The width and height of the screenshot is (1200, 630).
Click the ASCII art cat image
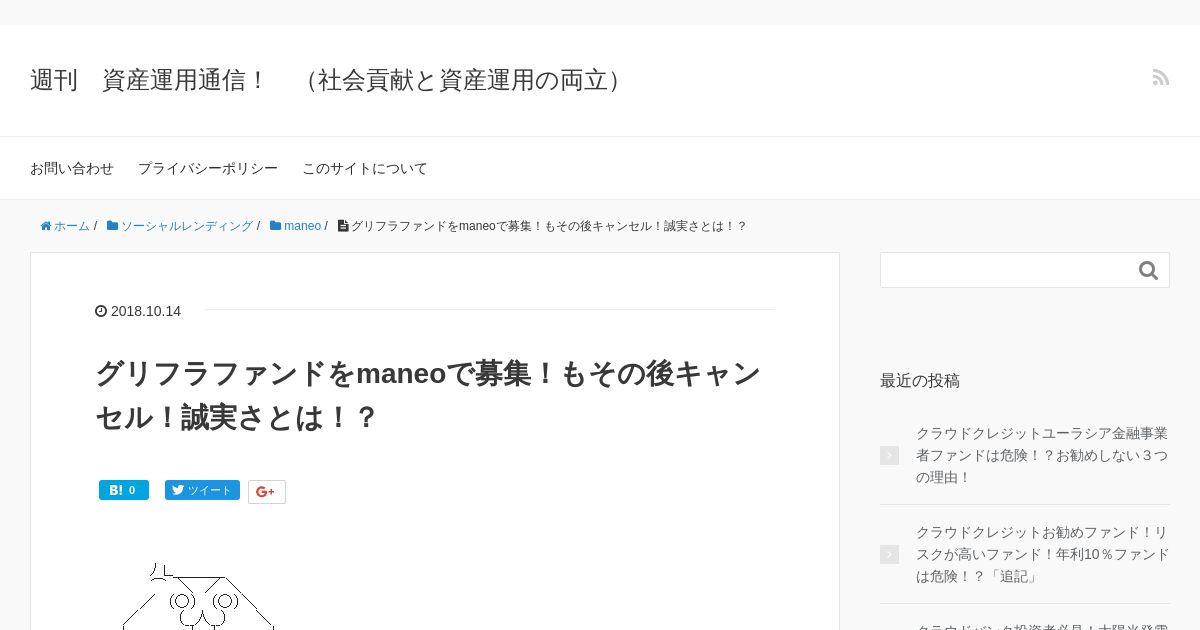pos(198,596)
